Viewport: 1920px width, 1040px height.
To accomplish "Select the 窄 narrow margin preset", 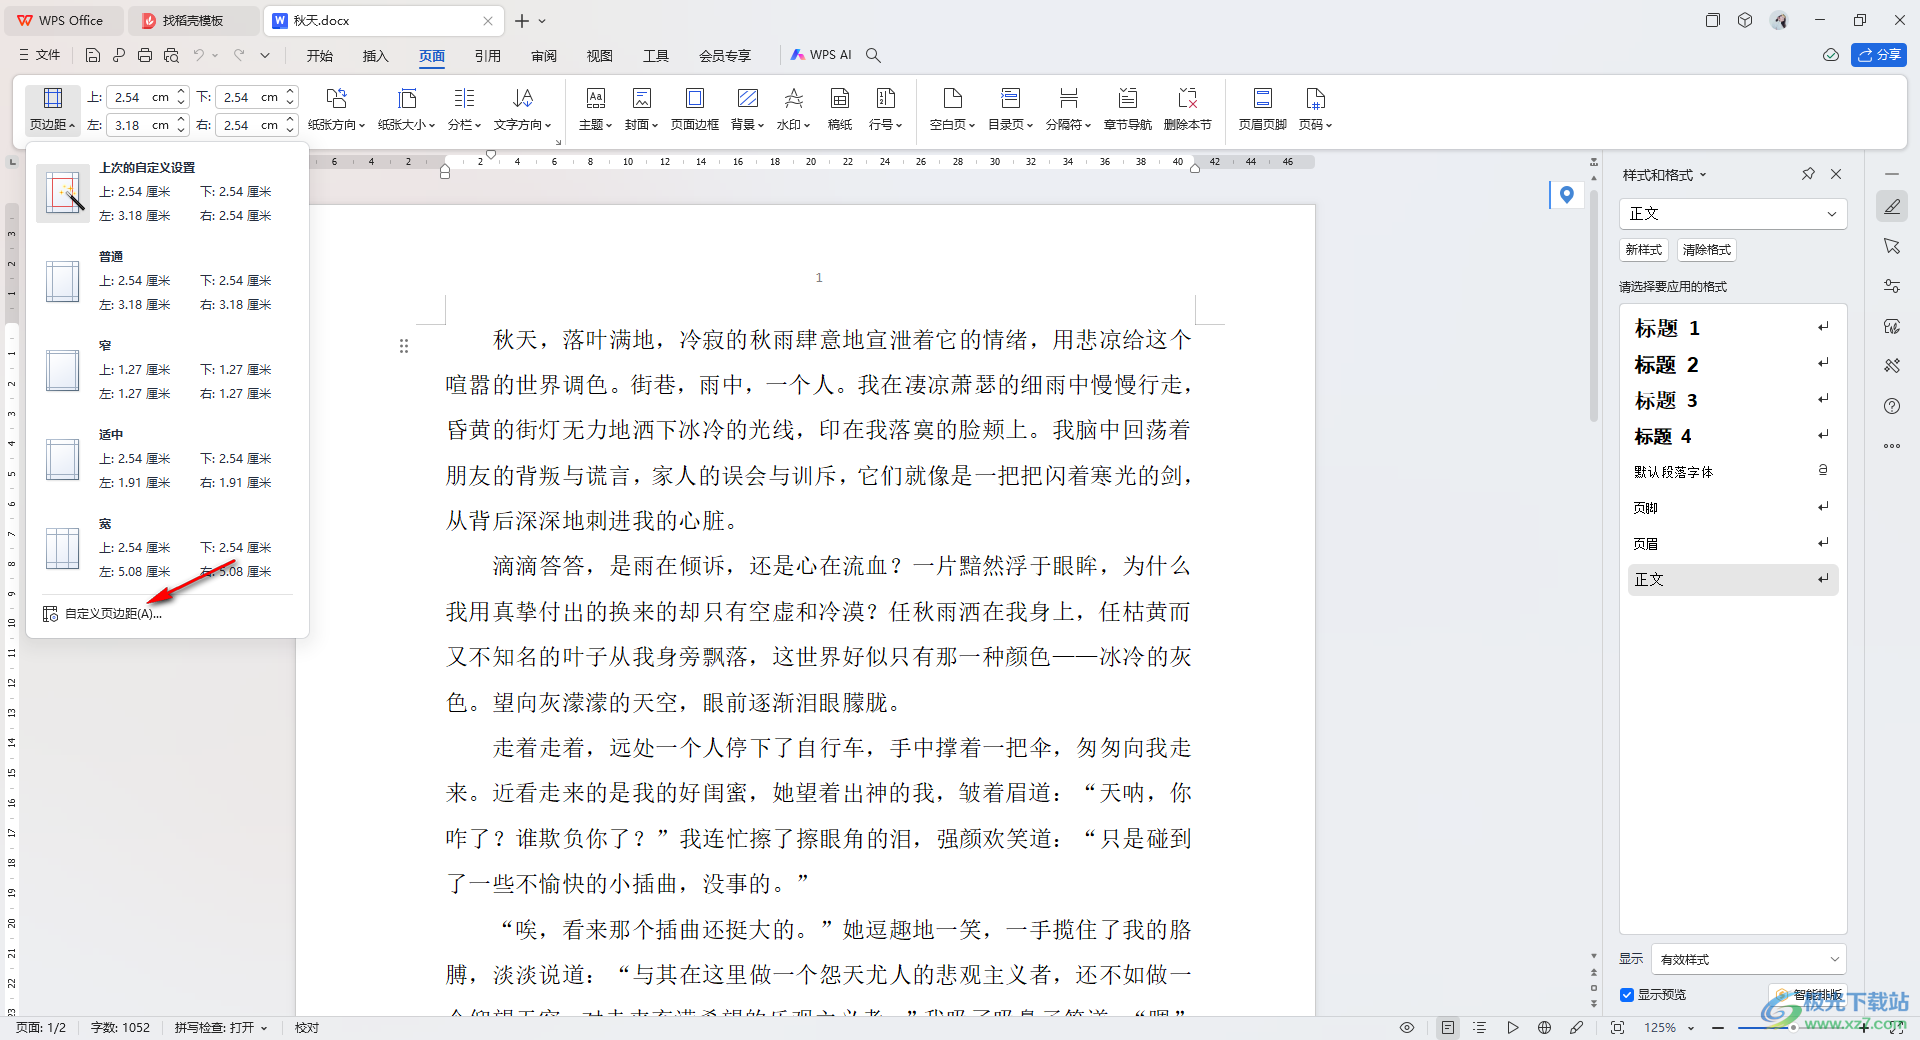I will click(167, 370).
